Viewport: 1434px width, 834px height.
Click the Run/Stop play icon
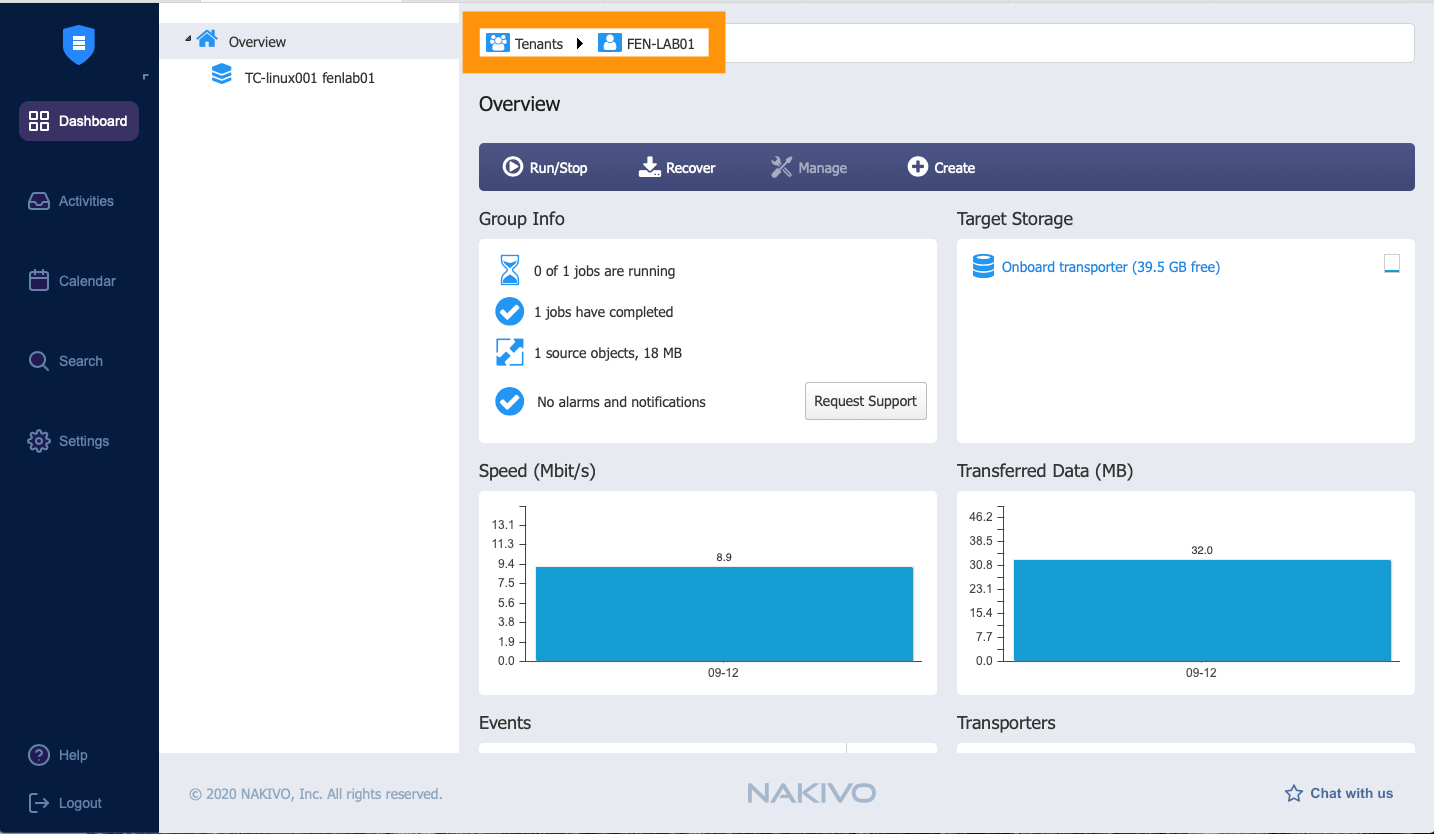[513, 167]
